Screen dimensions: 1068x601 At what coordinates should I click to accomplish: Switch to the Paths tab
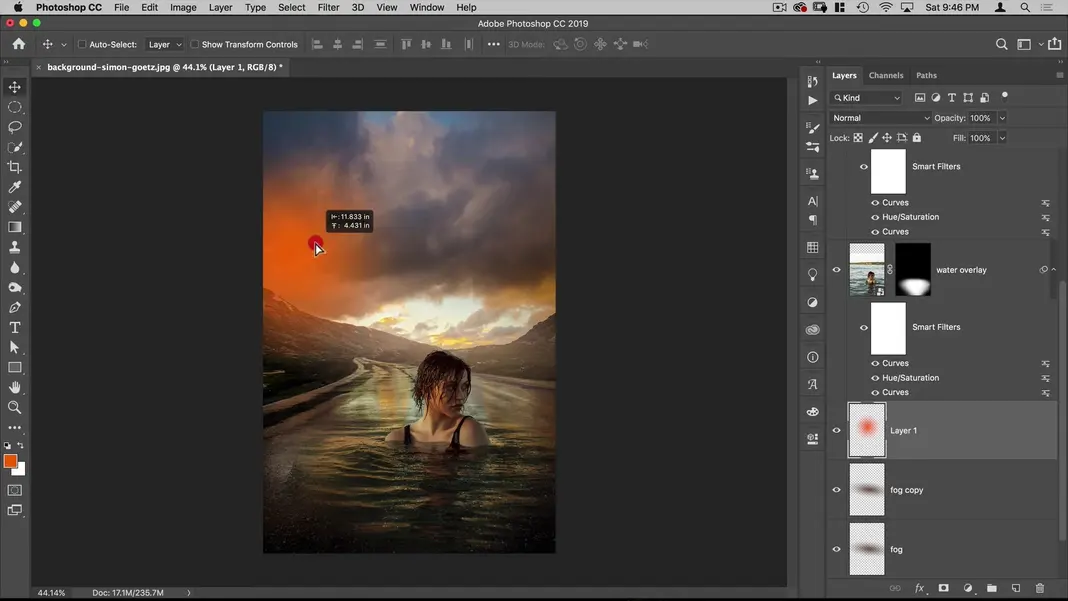pyautogui.click(x=927, y=75)
